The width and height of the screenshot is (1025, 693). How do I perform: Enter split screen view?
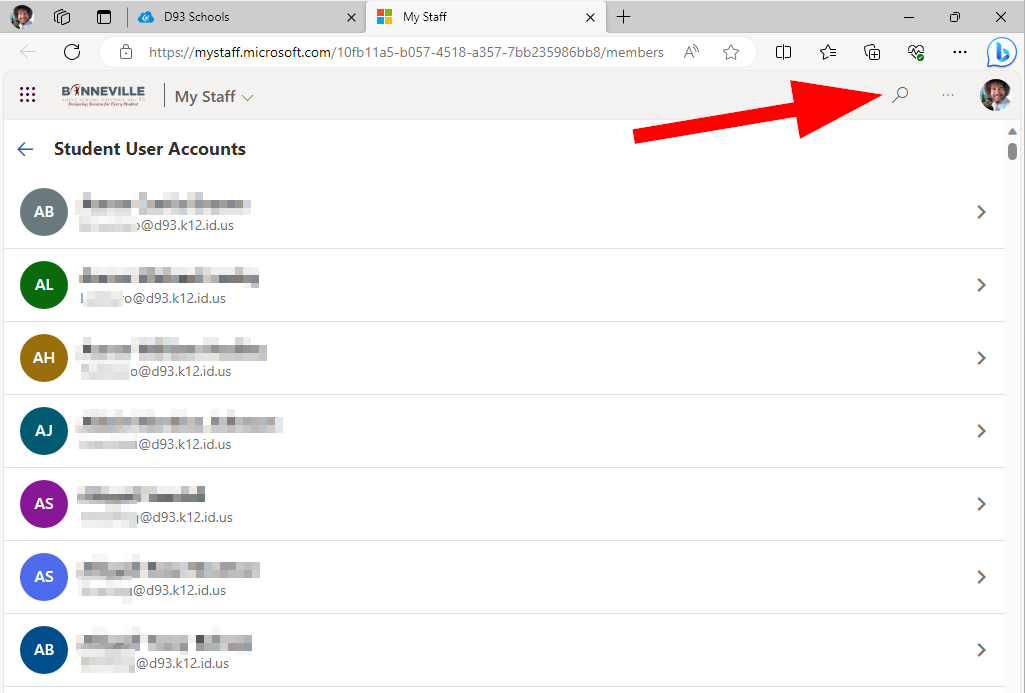[x=783, y=52]
